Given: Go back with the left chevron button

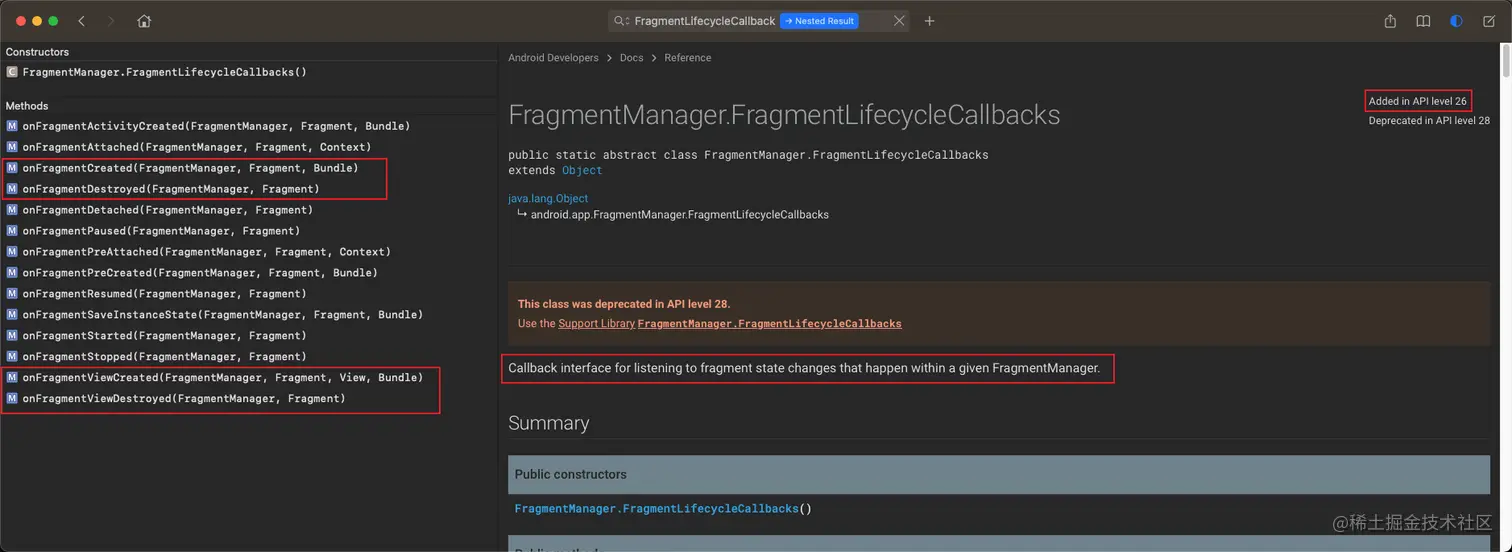Looking at the screenshot, I should 81,21.
